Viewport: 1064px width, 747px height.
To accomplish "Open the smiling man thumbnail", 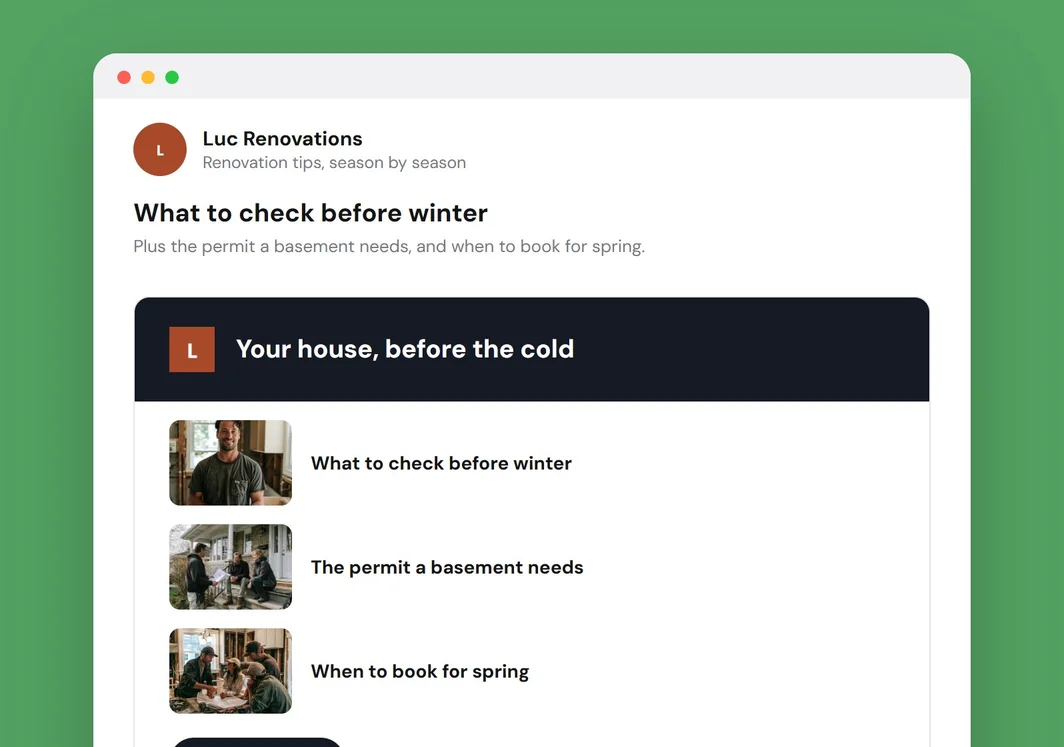I will pos(231,463).
